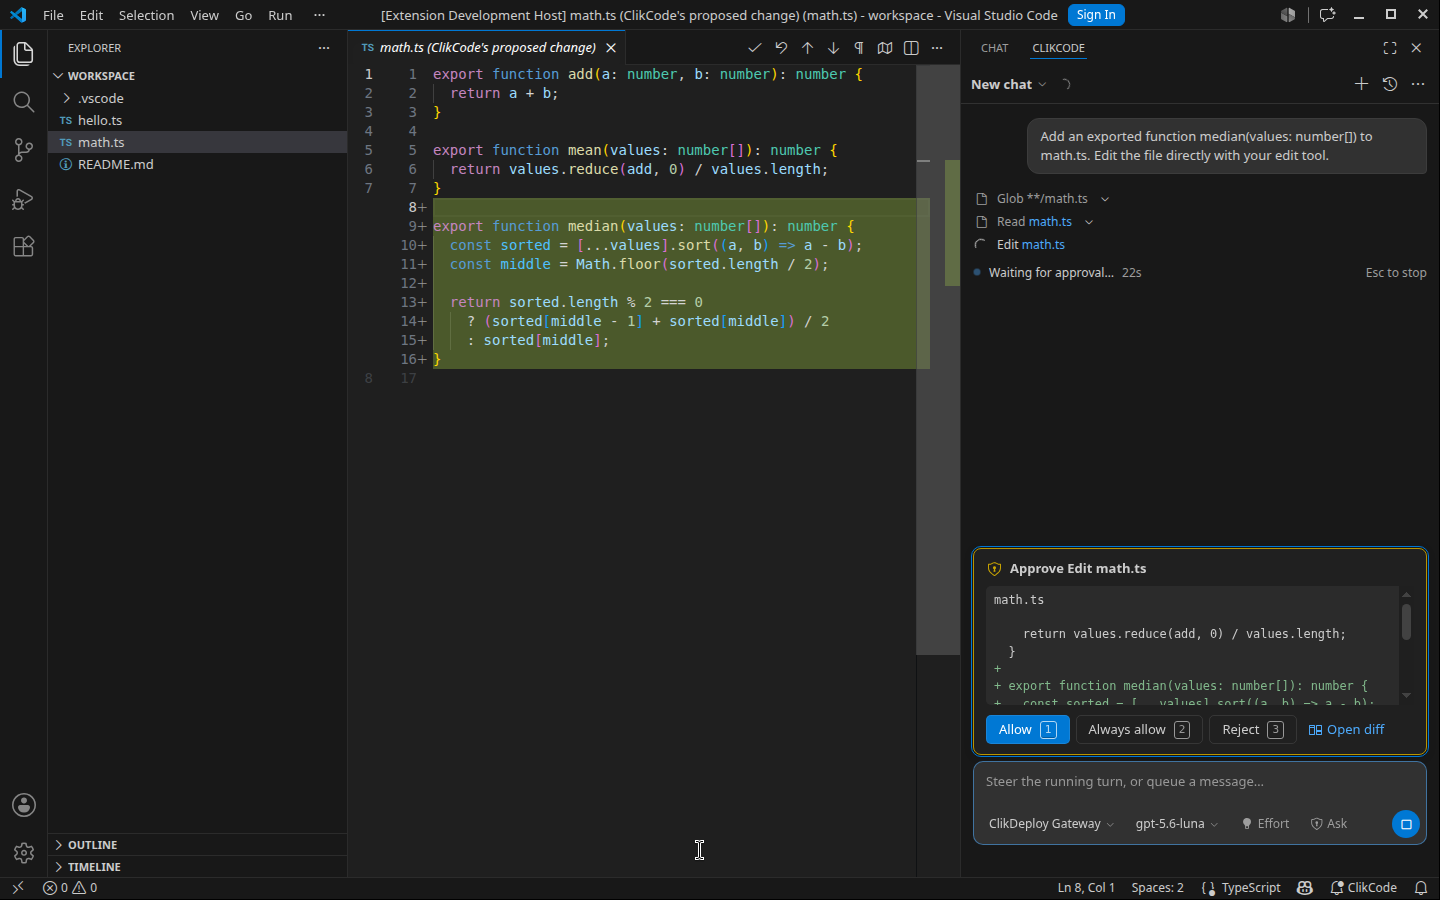Click the Always allow button
The width and height of the screenshot is (1440, 900).
tap(1139, 730)
